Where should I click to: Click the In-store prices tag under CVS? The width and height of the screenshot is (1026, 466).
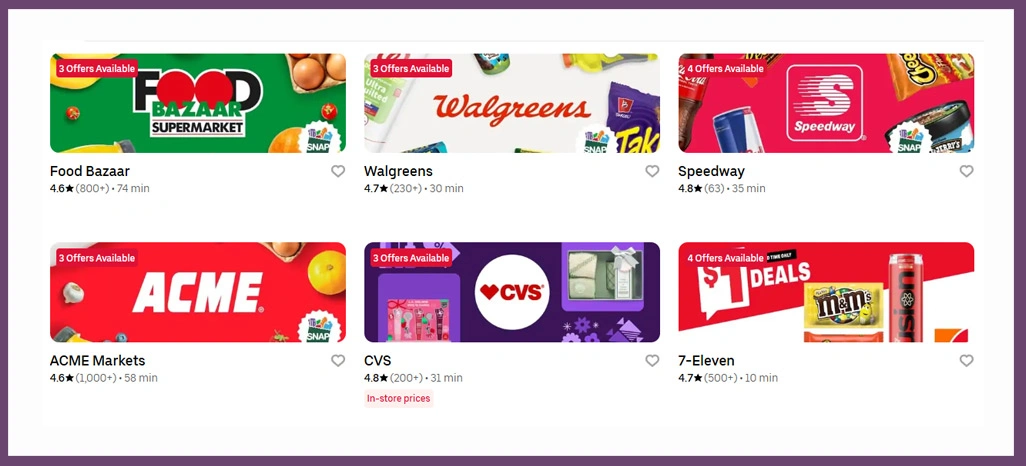pyautogui.click(x=398, y=399)
